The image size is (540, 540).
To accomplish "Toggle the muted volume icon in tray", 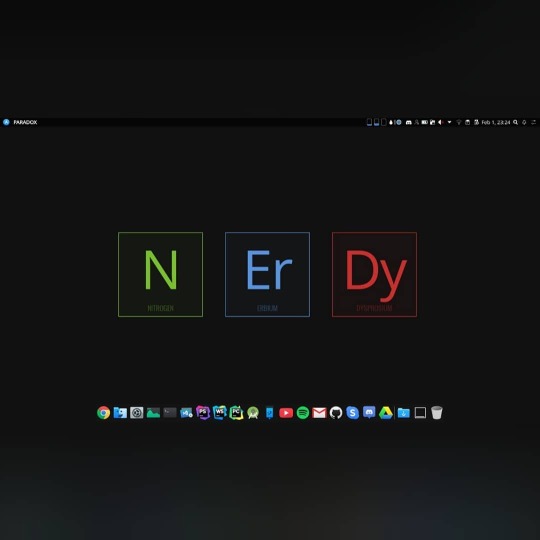I will [441, 122].
